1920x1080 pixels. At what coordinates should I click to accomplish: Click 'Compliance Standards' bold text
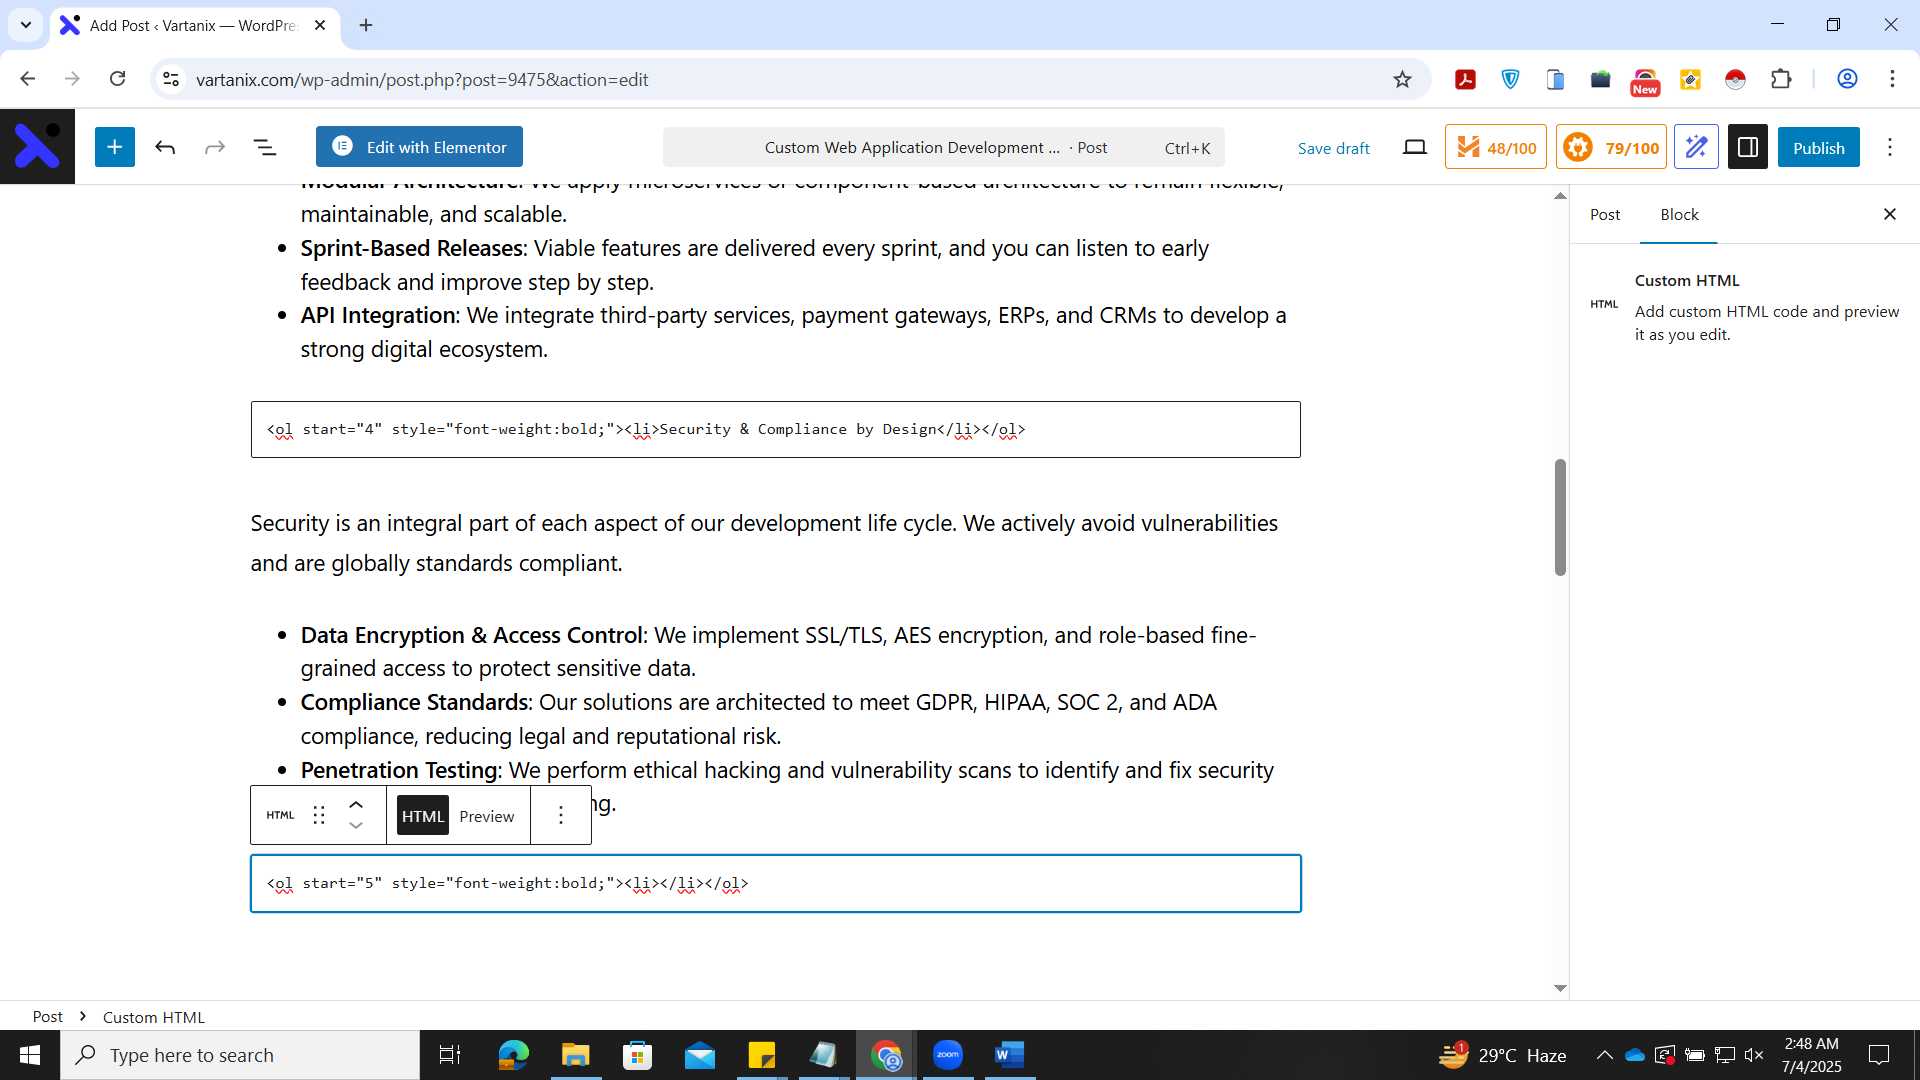click(414, 702)
